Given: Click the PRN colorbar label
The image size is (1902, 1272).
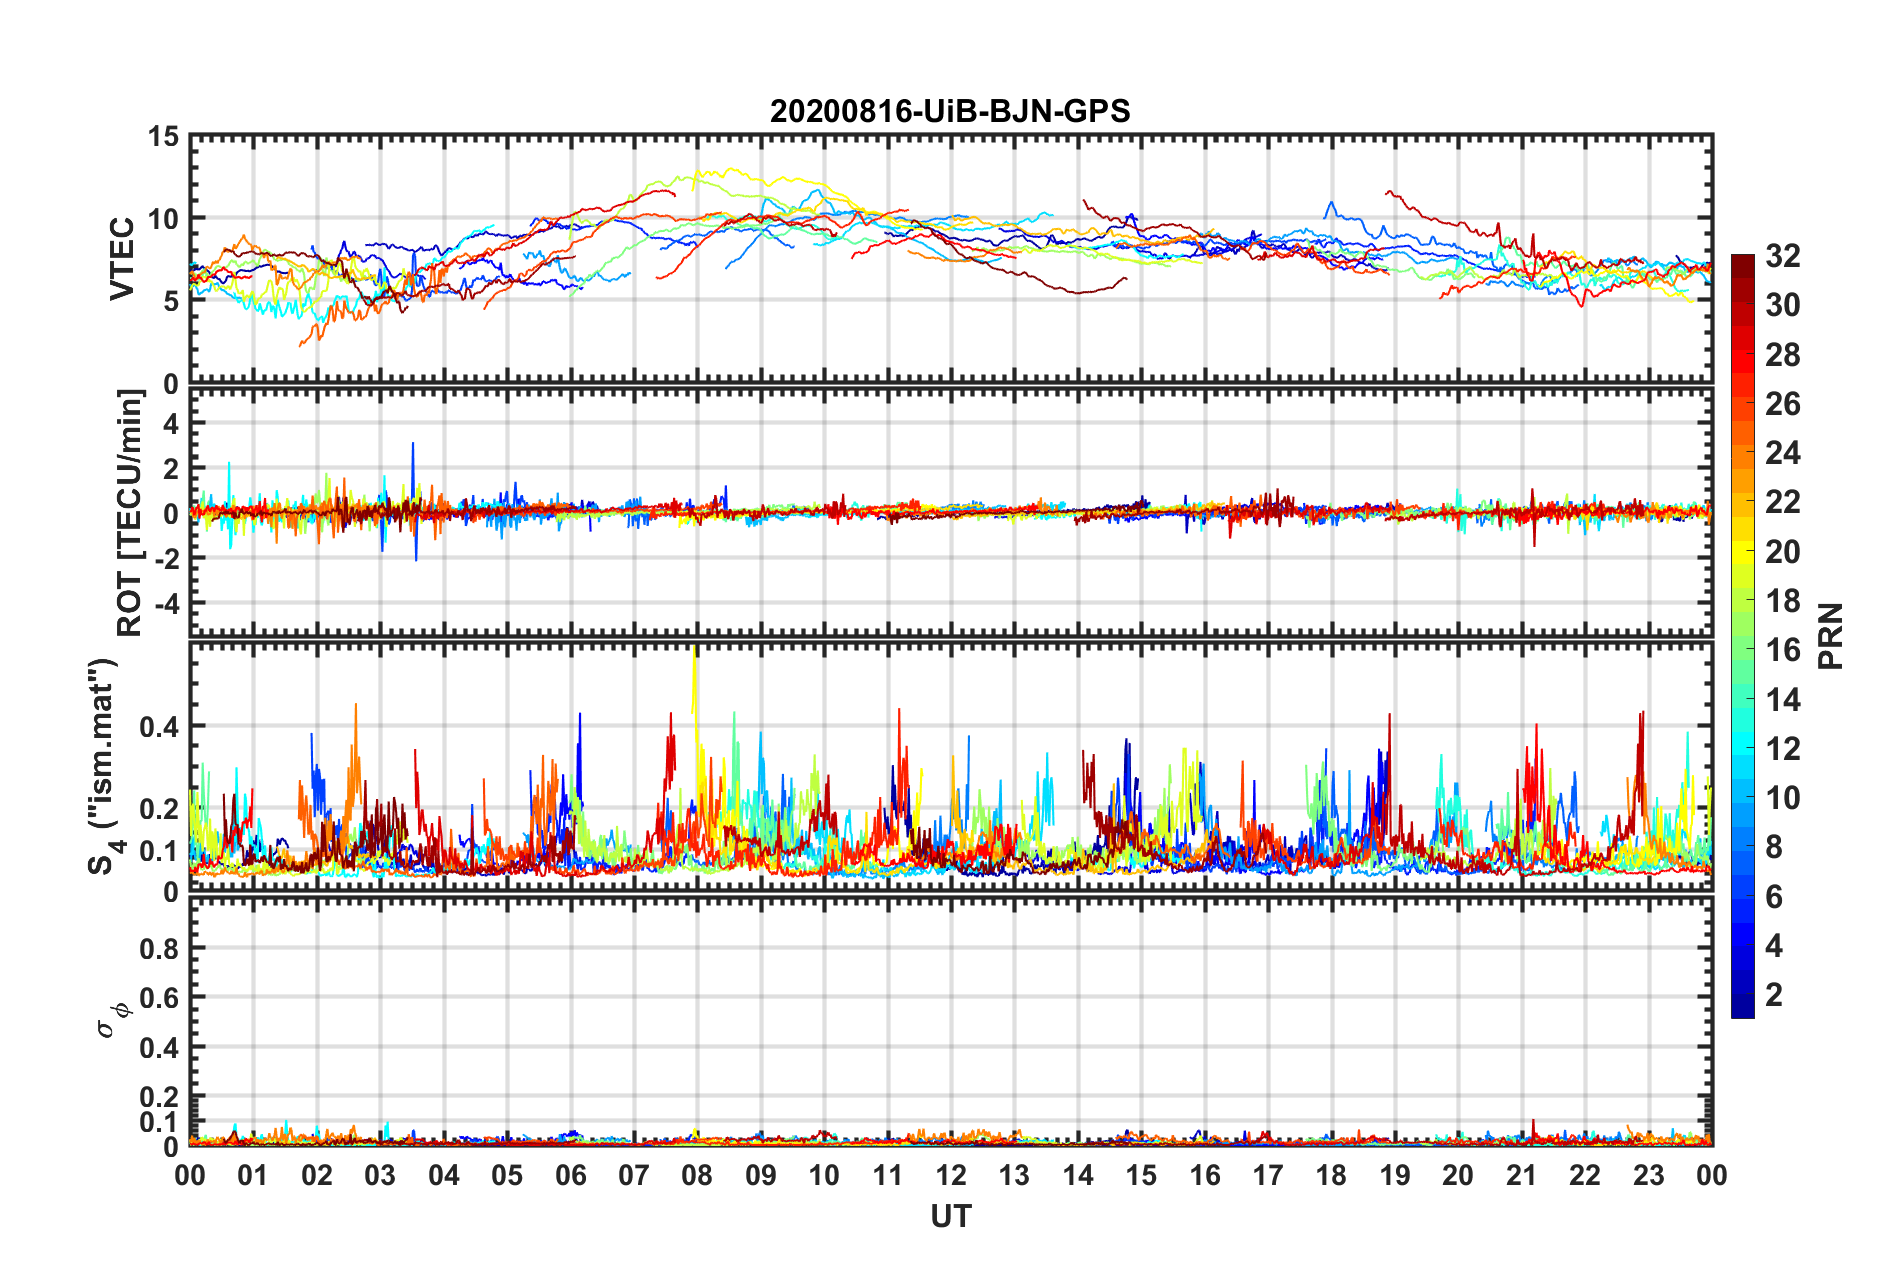Looking at the screenshot, I should 1831,636.
